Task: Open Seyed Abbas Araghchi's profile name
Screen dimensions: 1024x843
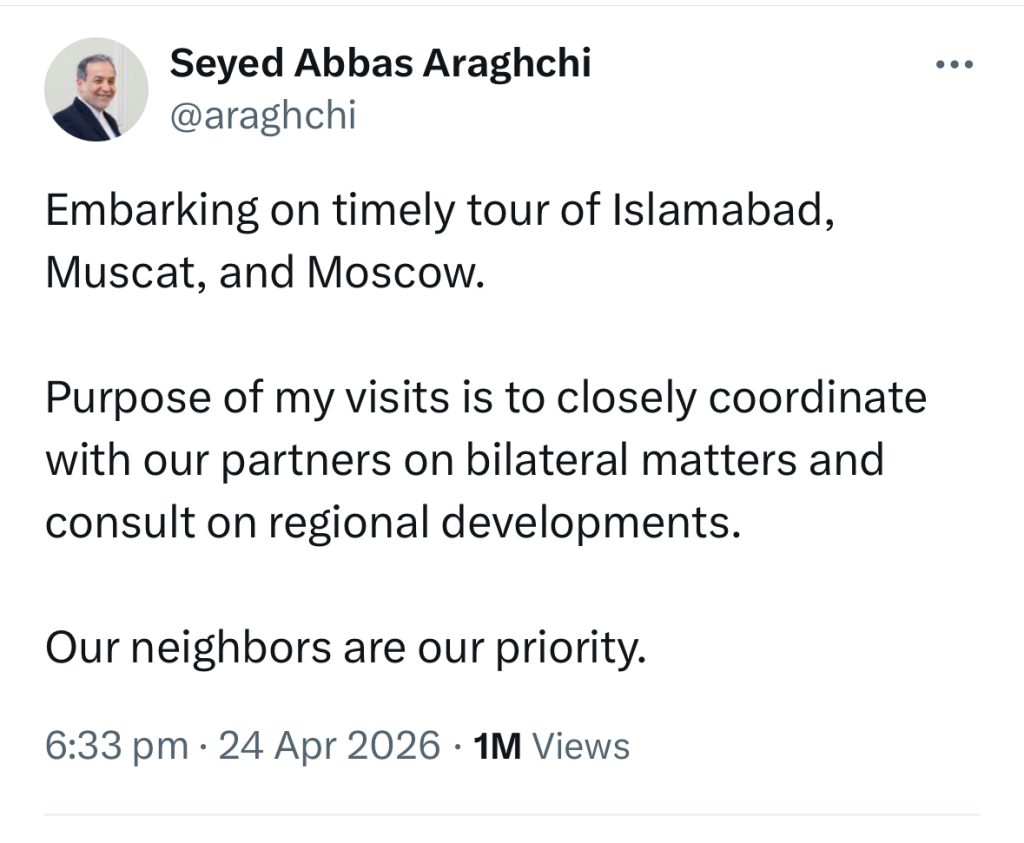Action: tap(381, 64)
